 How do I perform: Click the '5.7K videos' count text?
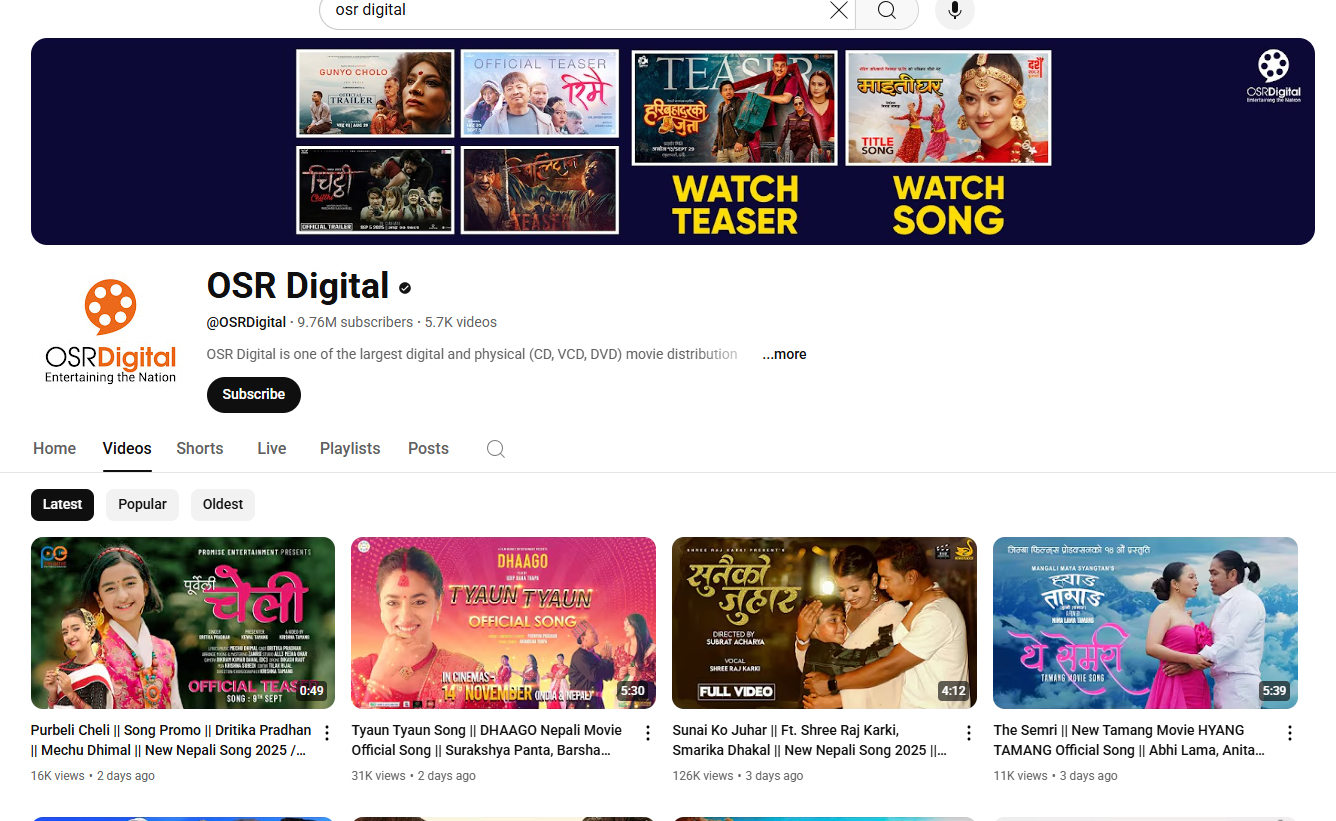[x=461, y=322]
